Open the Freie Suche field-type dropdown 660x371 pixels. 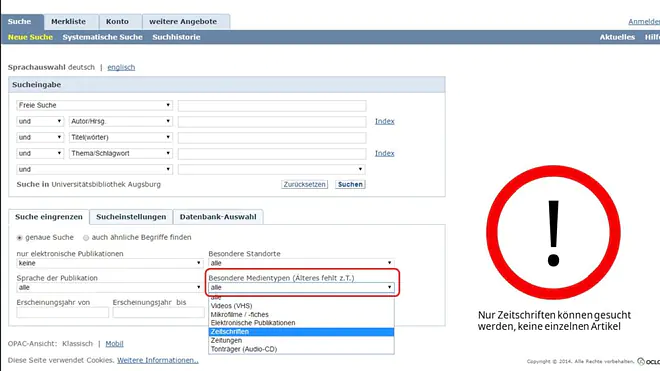click(x=94, y=105)
